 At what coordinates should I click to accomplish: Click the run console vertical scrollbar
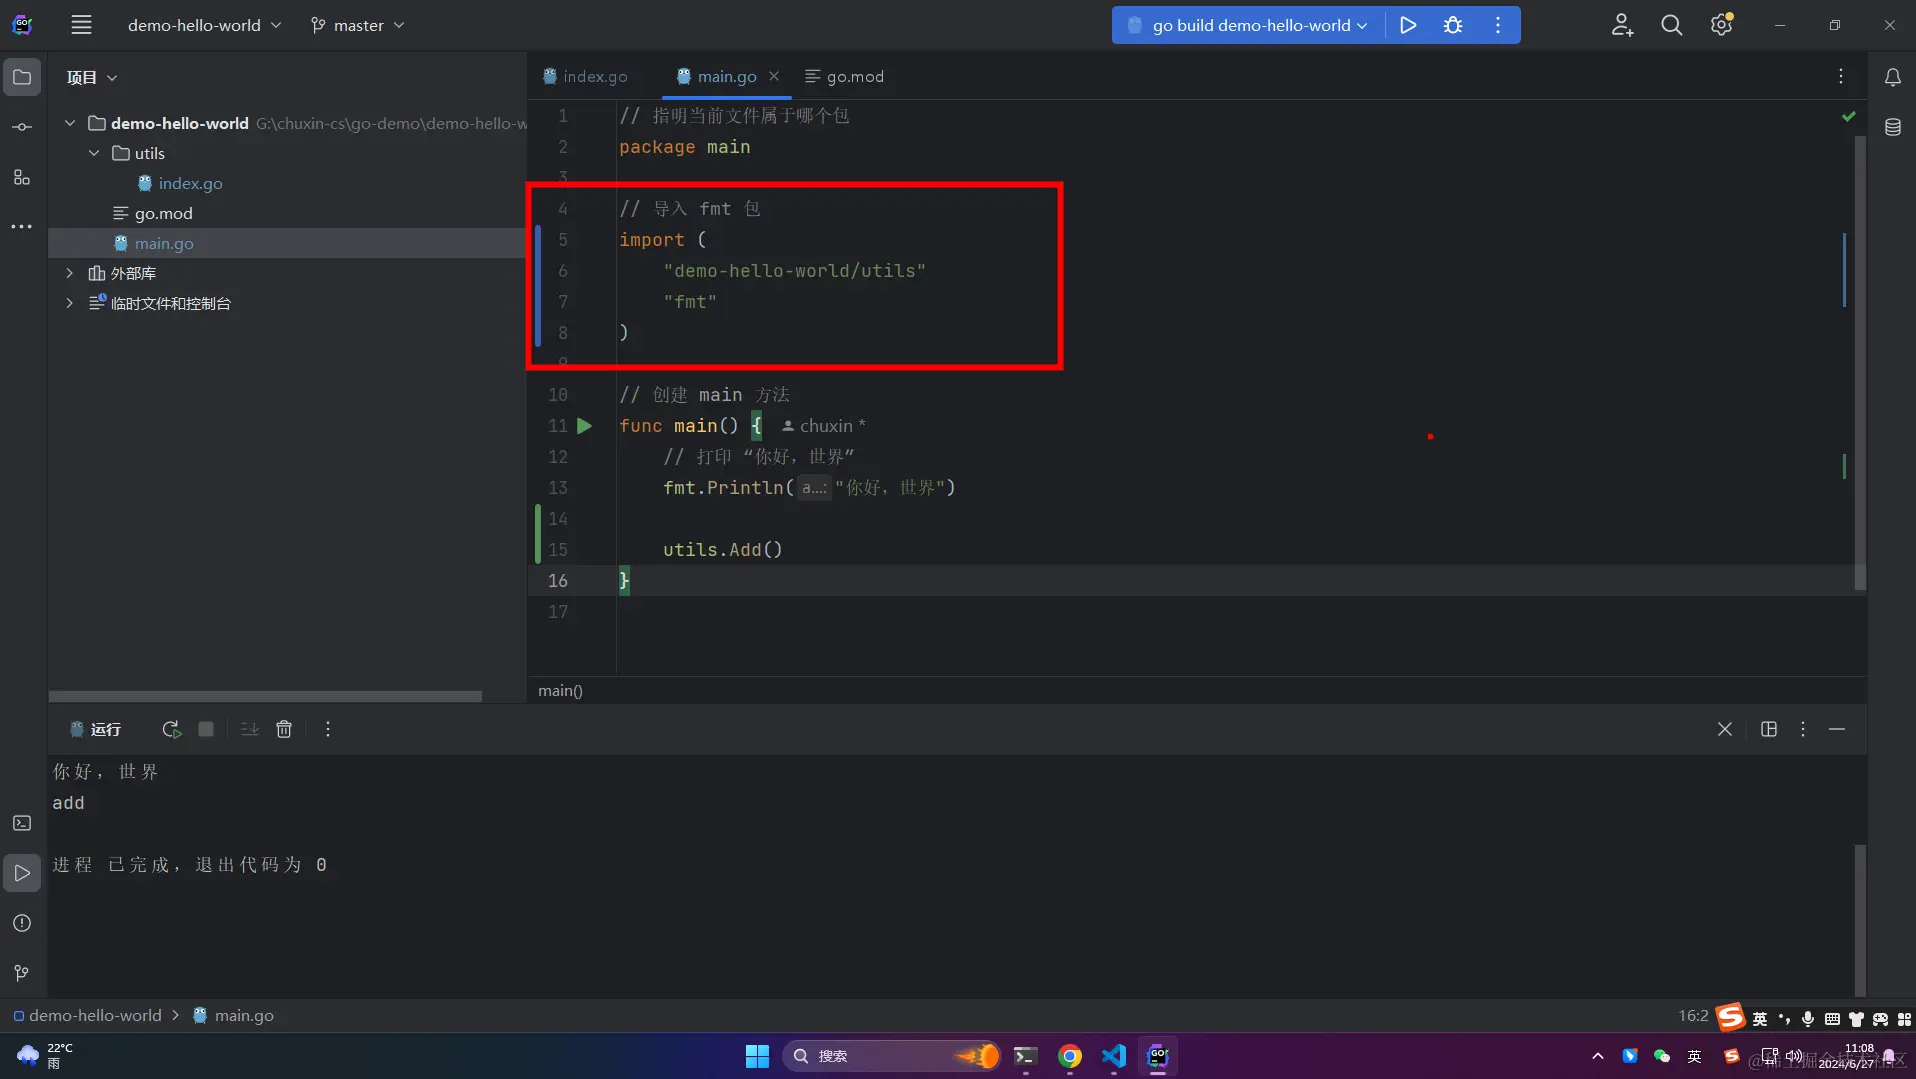coord(1860,920)
